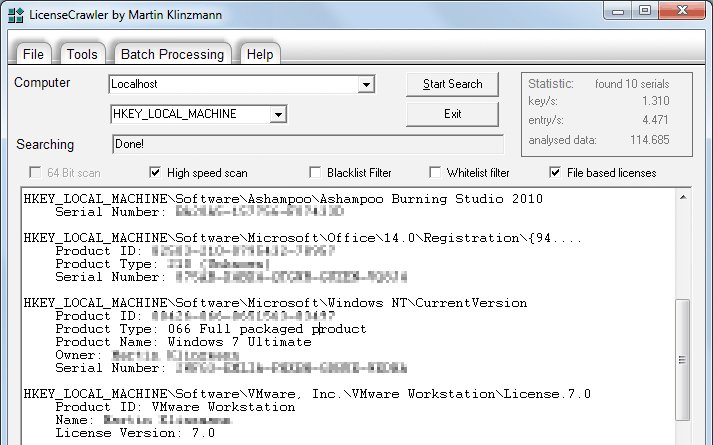Select the Windows NT\CurrentVersion registry line
This screenshot has width=713, height=445.
(276, 303)
